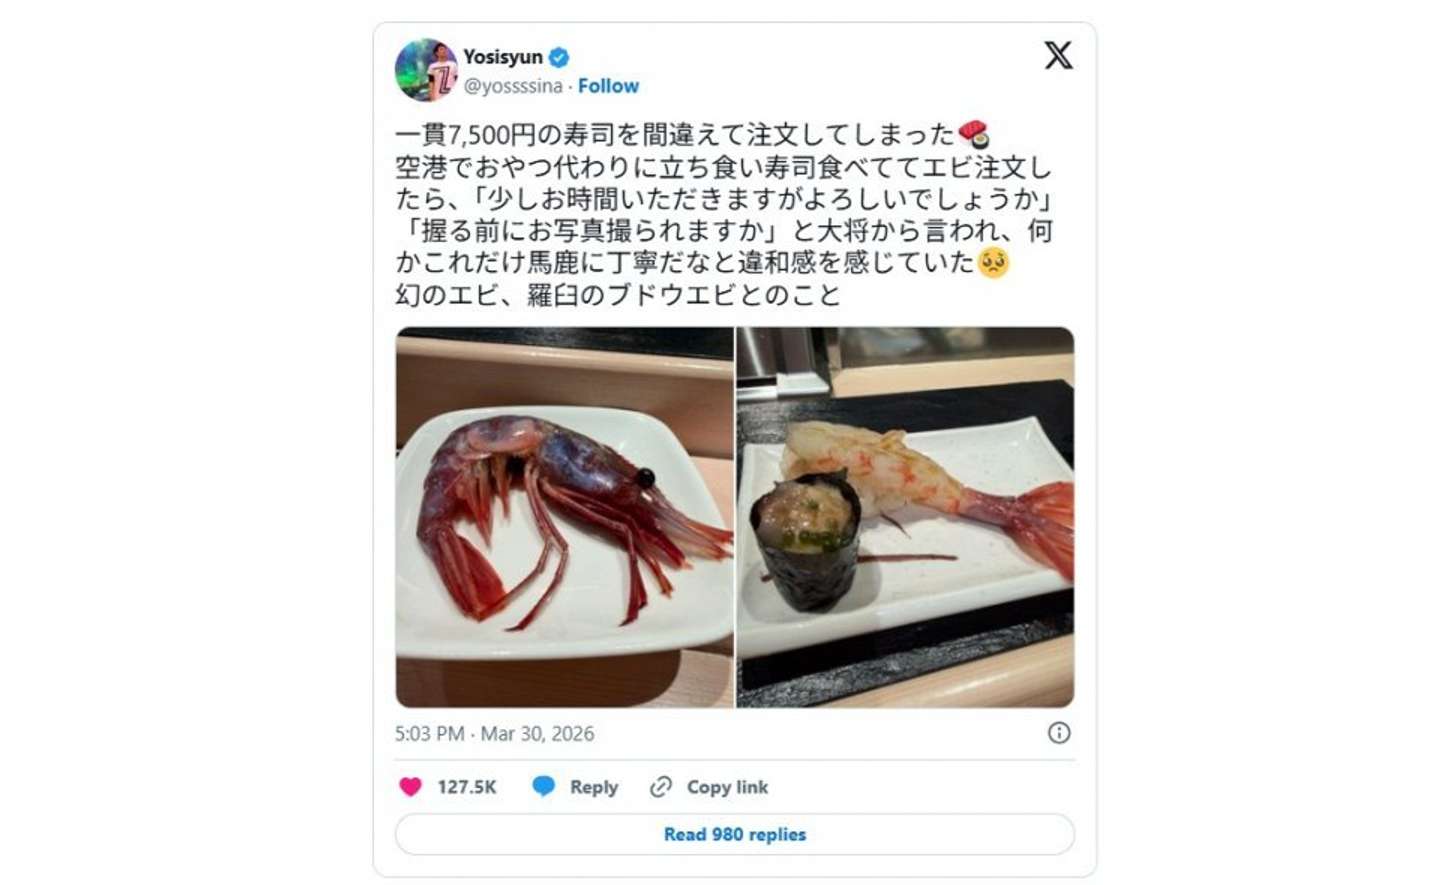
Task: Click the pleading face emoji in the tweet
Action: tap(993, 263)
